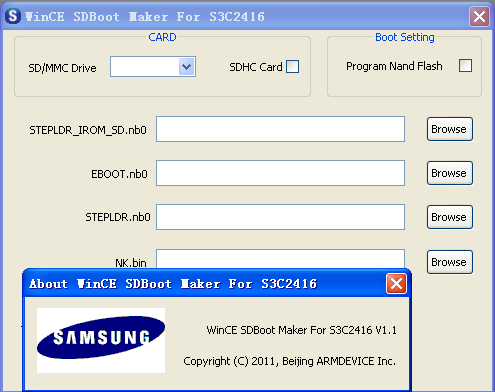495x392 pixels.
Task: Click the 'STEPLDR_IROM_SD.nb0' label
Action: [88, 130]
